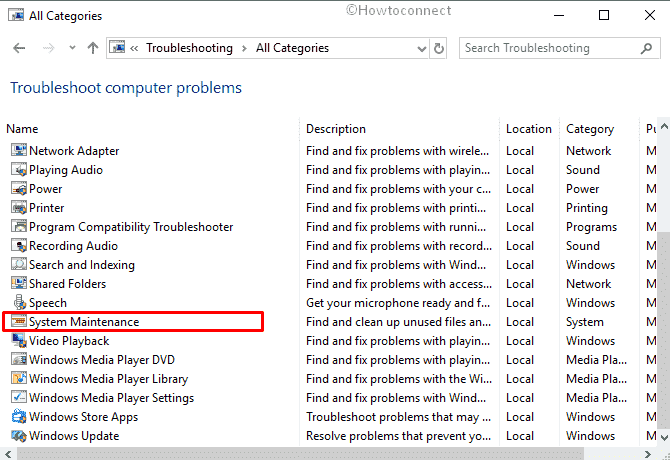The height and width of the screenshot is (460, 670).
Task: Expand the chevron after Troubleshooting breadcrumb
Action: tap(244, 48)
